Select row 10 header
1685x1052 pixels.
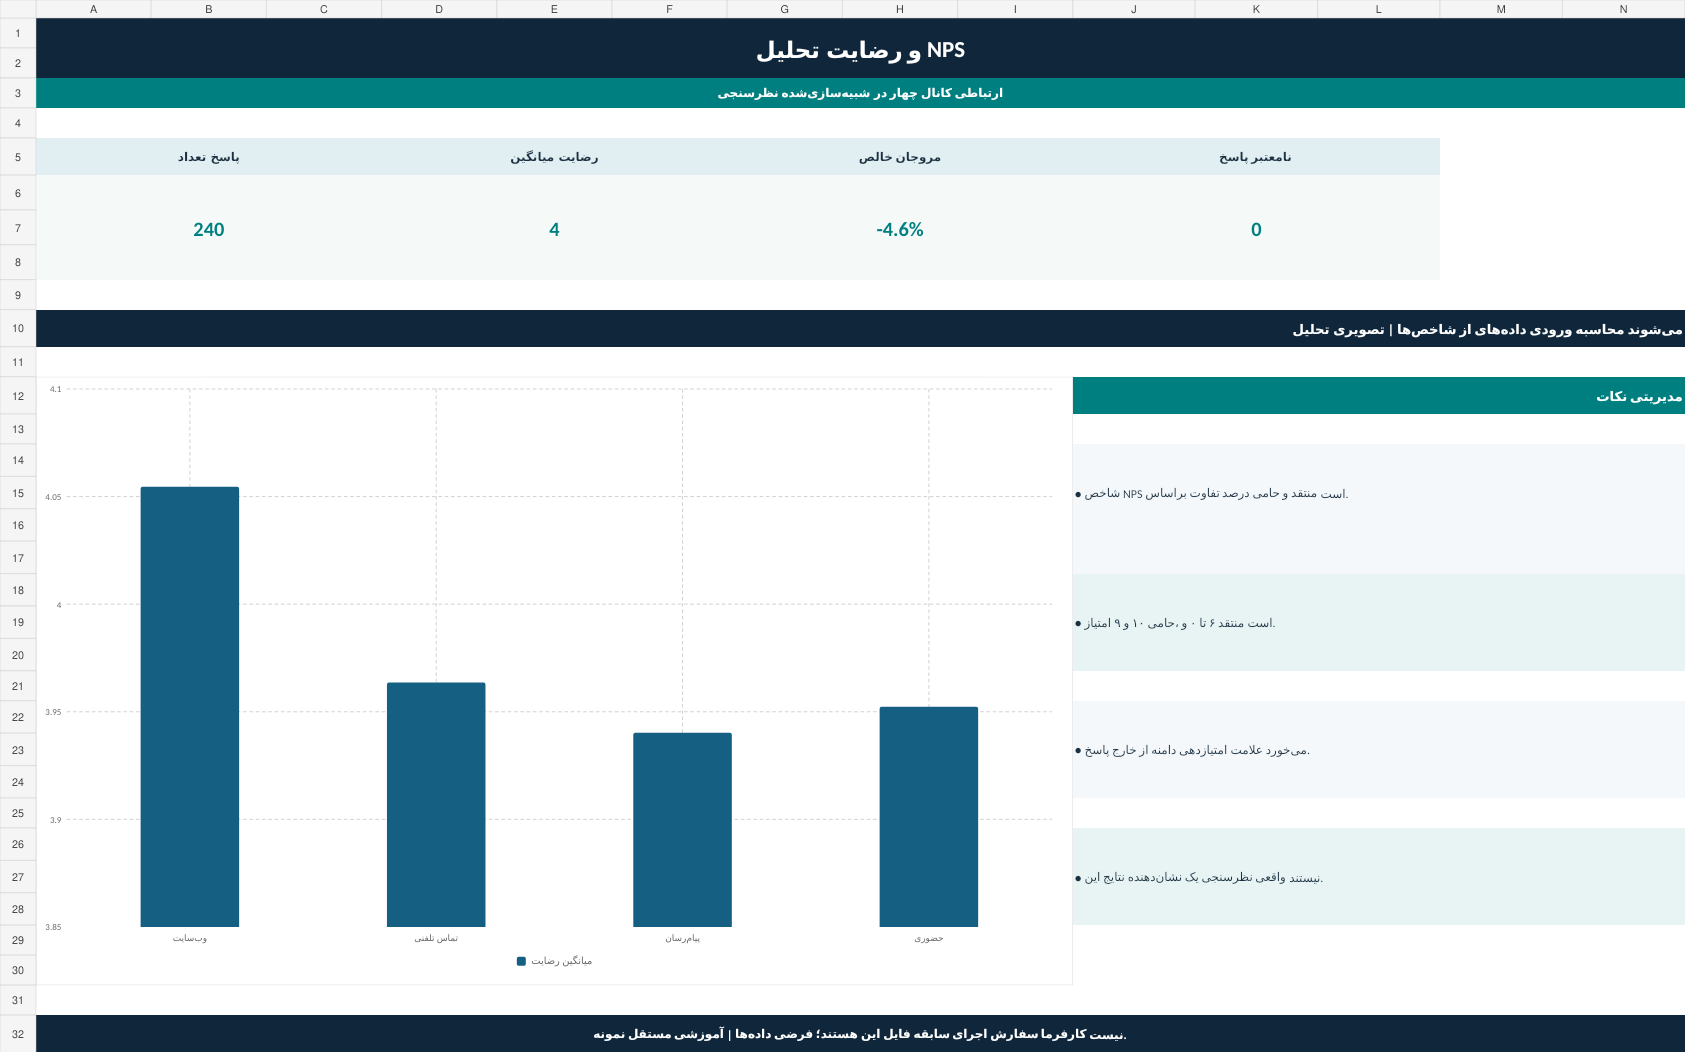coord(18,328)
